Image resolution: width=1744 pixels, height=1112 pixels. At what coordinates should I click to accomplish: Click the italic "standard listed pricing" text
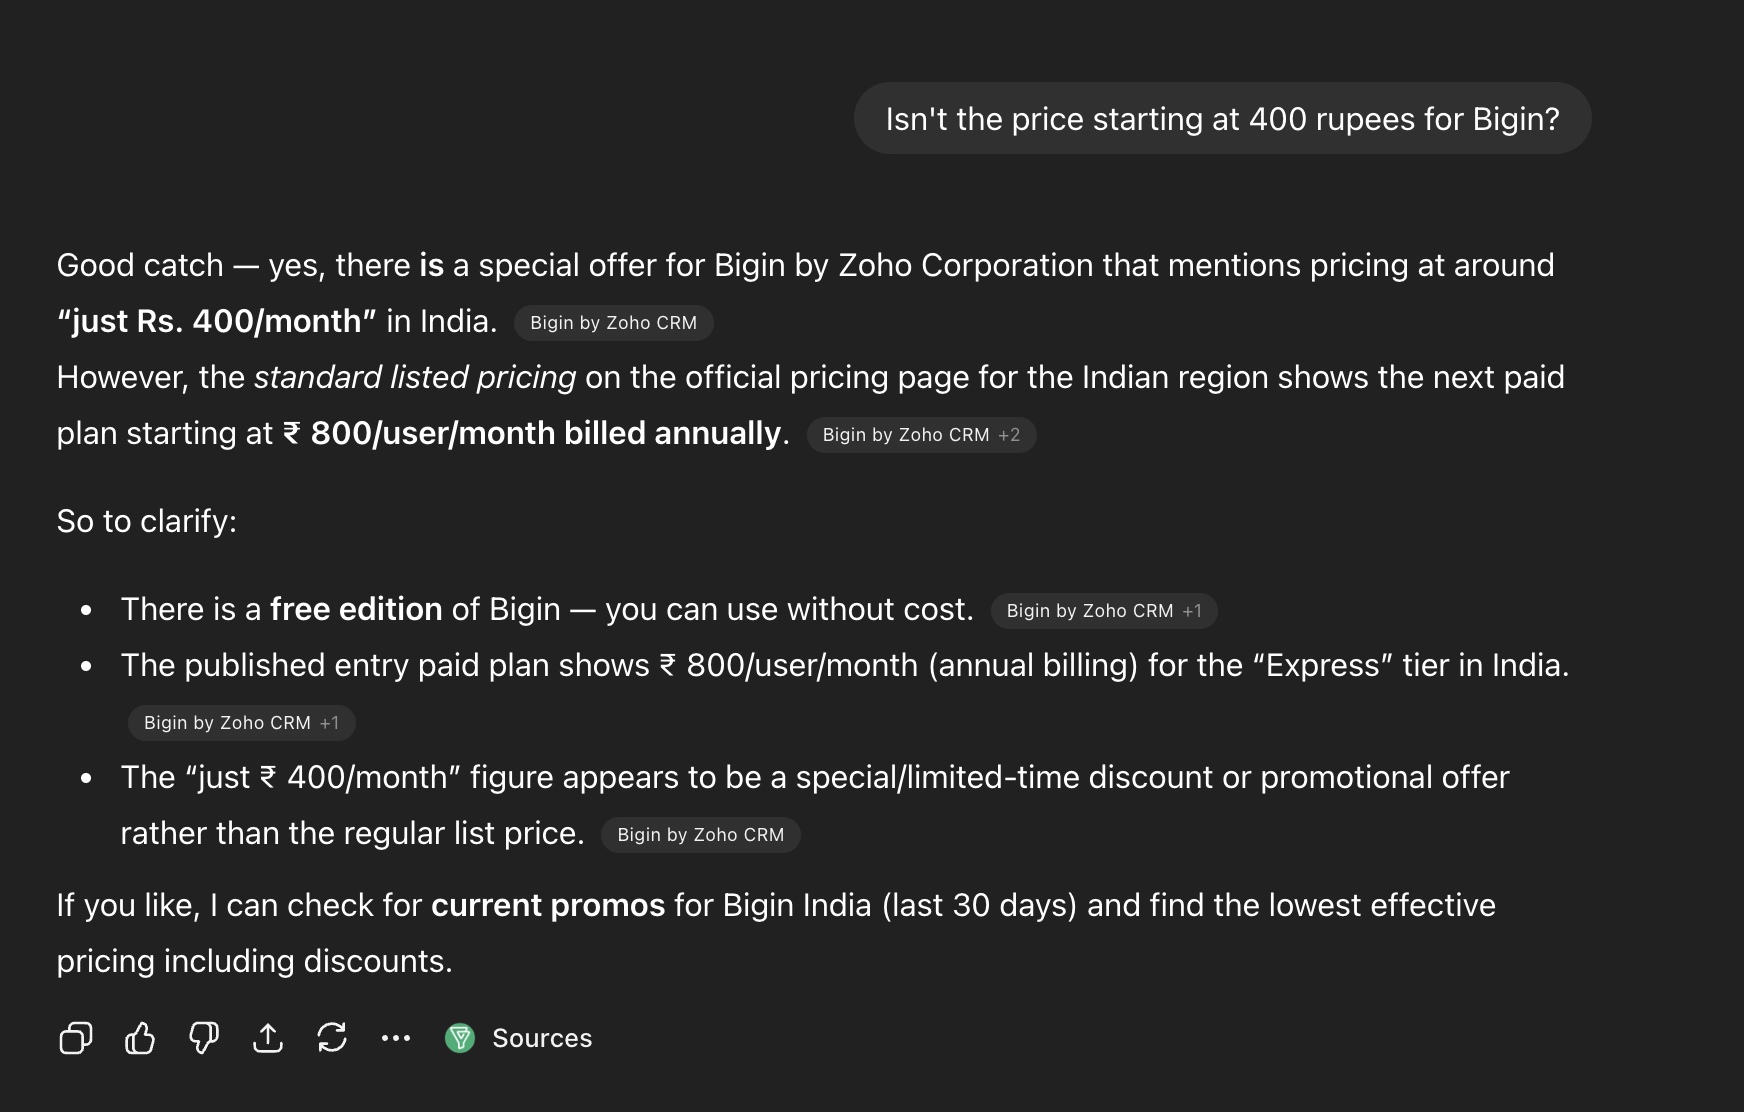pyautogui.click(x=415, y=377)
